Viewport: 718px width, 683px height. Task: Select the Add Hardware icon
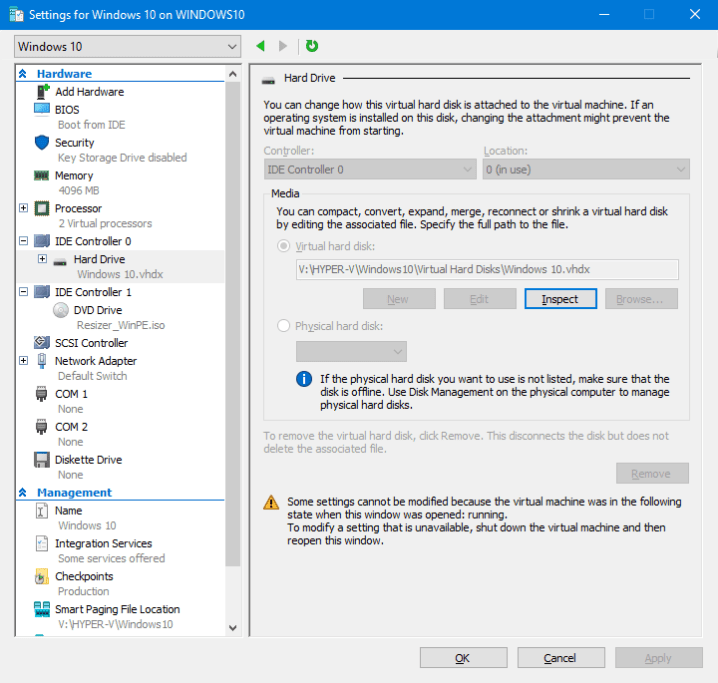pyautogui.click(x=42, y=92)
